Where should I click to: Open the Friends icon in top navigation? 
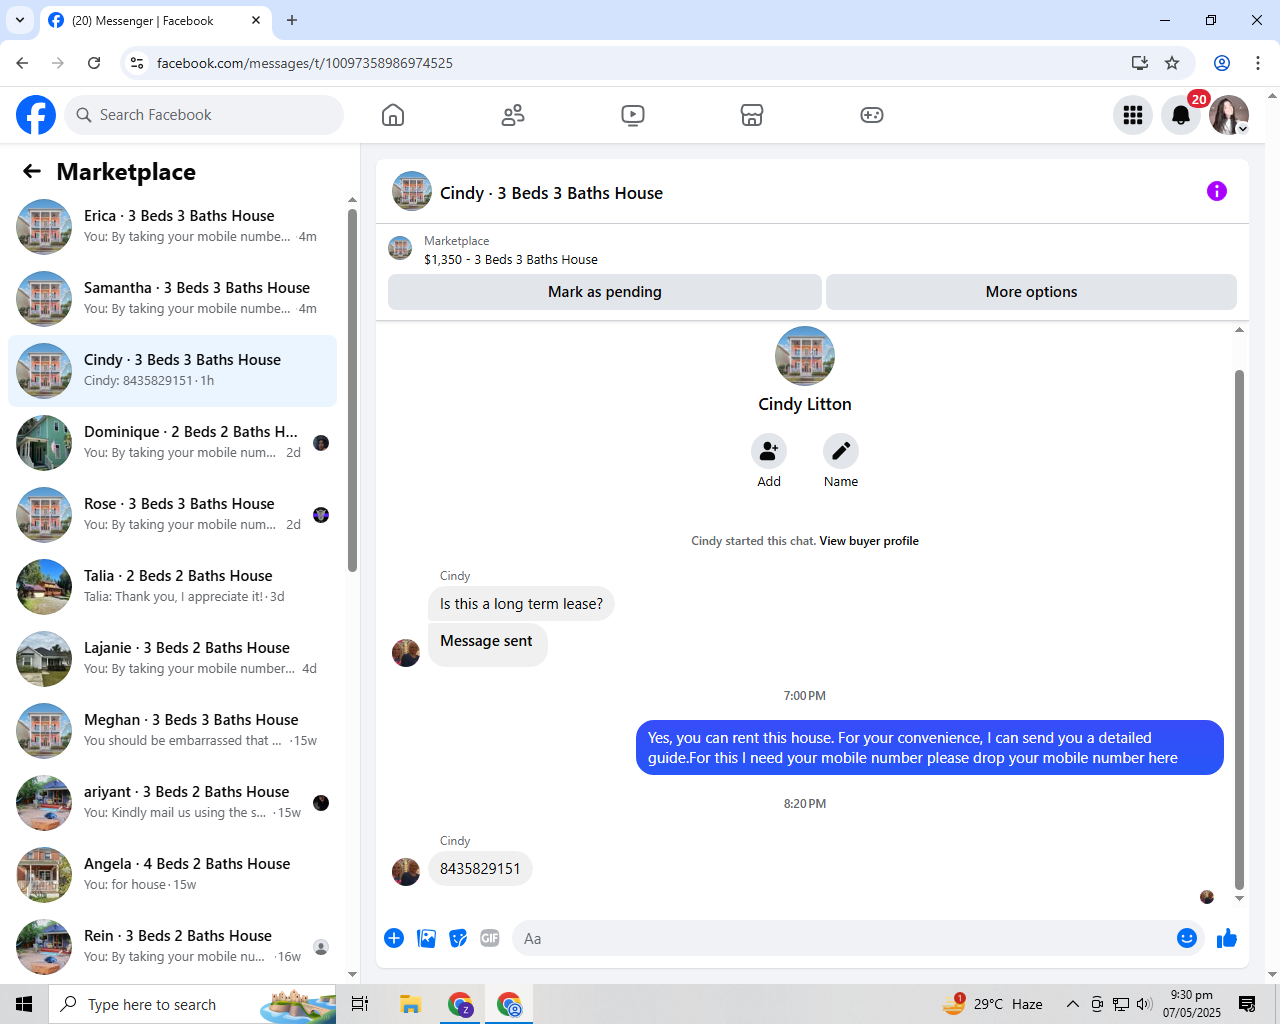(513, 115)
